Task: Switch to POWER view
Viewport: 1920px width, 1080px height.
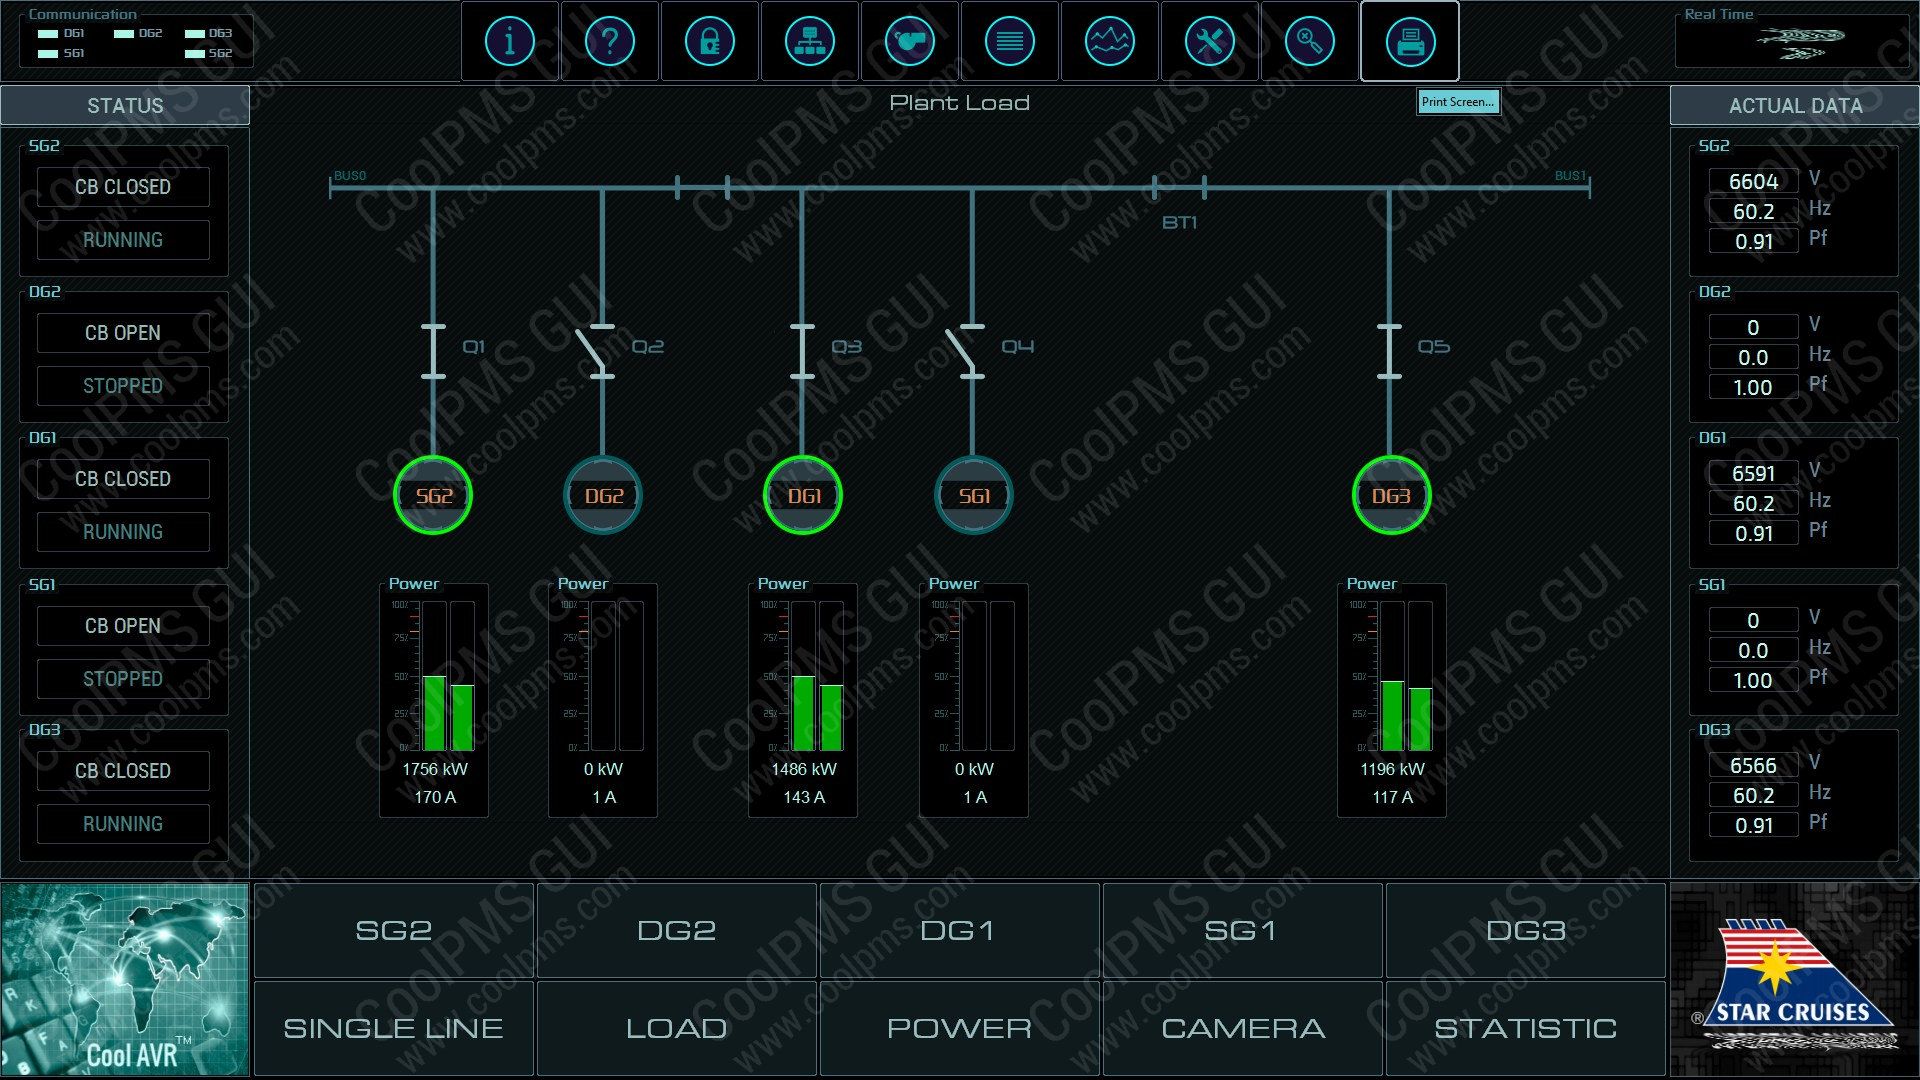Action: [959, 1028]
